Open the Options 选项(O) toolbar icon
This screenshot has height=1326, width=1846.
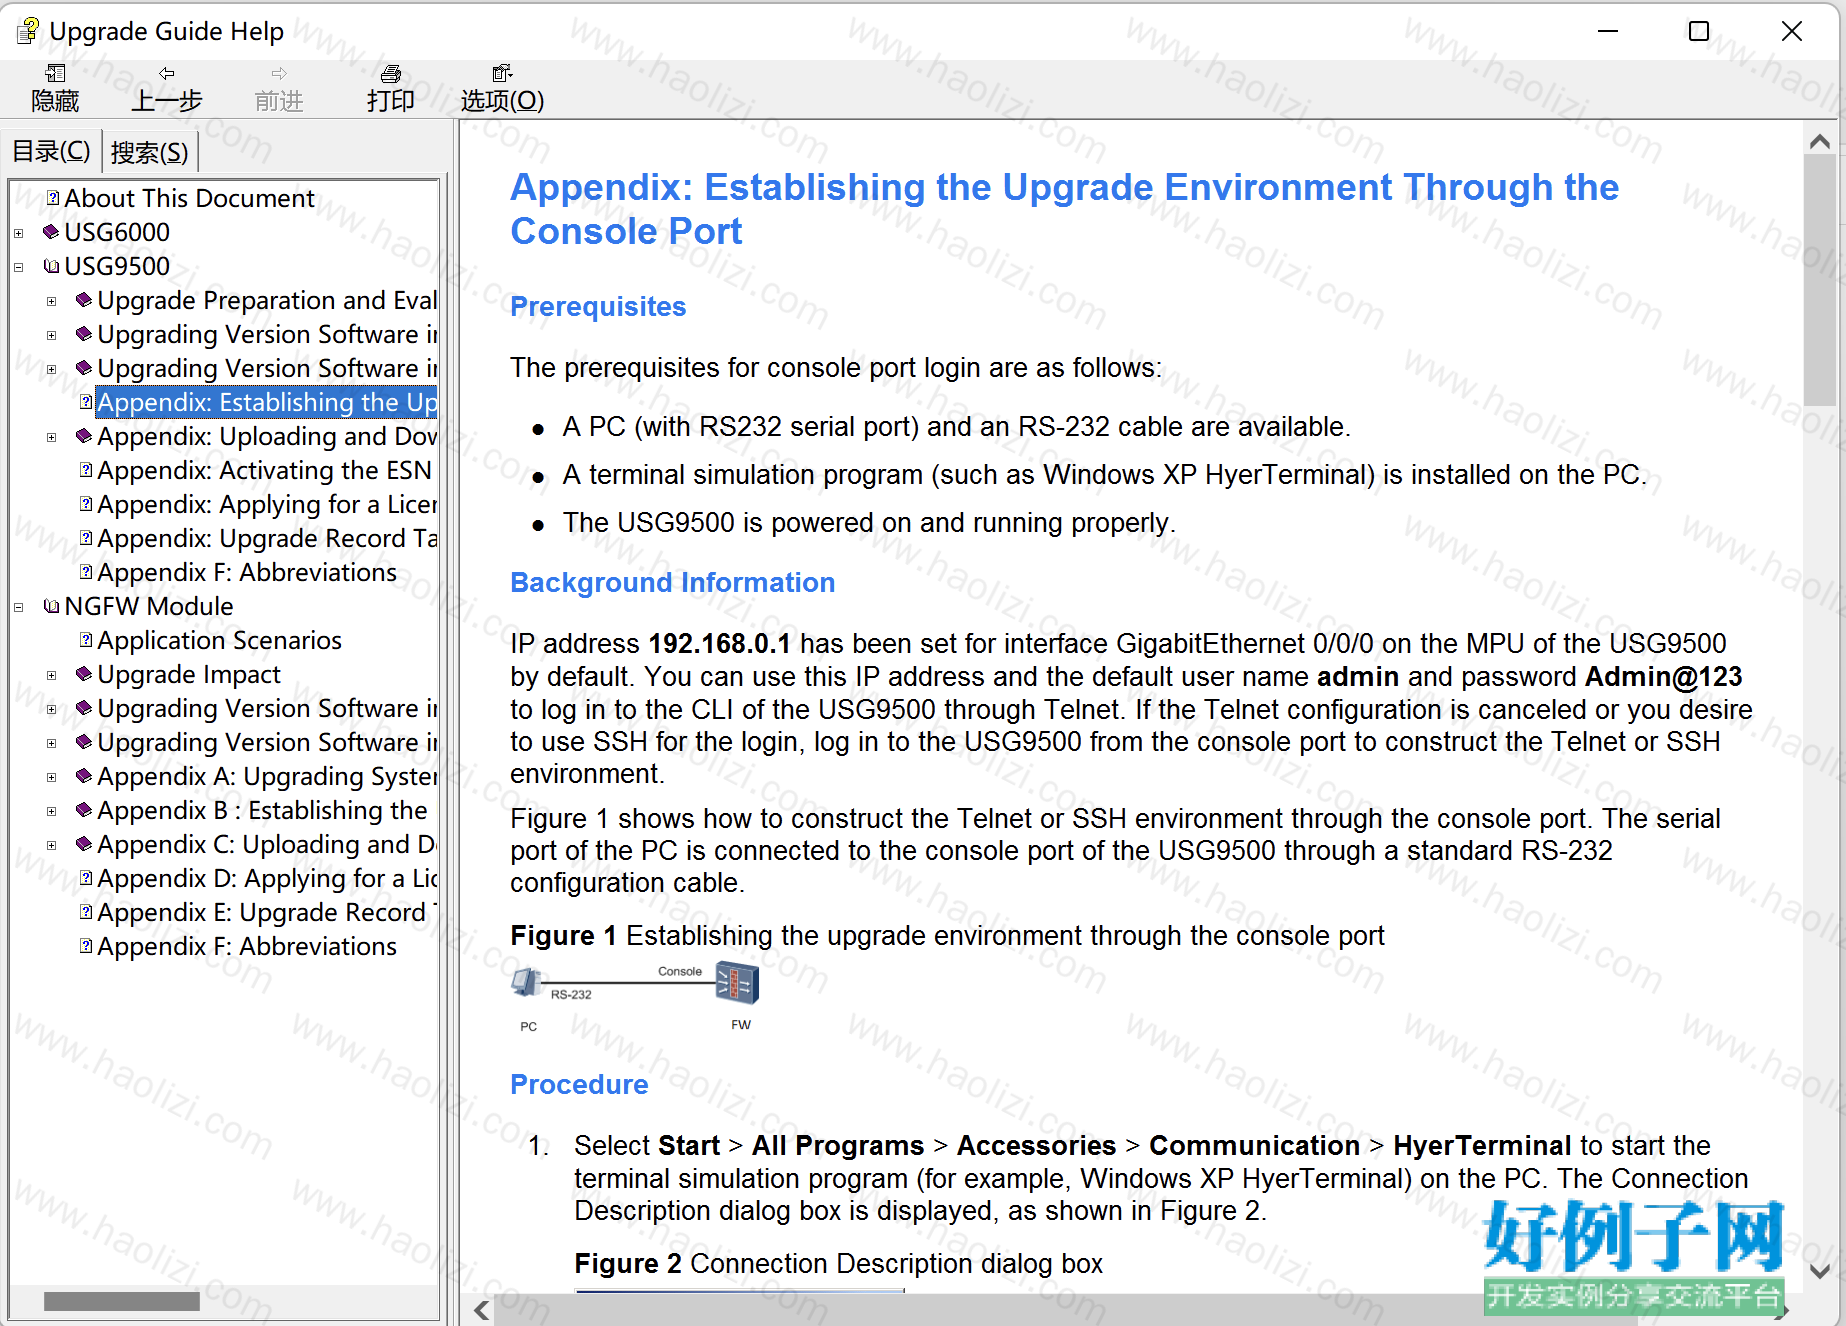point(502,74)
